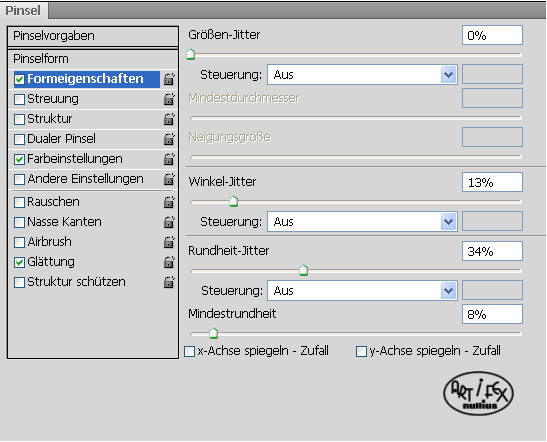547x442 pixels.
Task: Click lock icon next to Farbeinstellungen
Action: (x=169, y=159)
